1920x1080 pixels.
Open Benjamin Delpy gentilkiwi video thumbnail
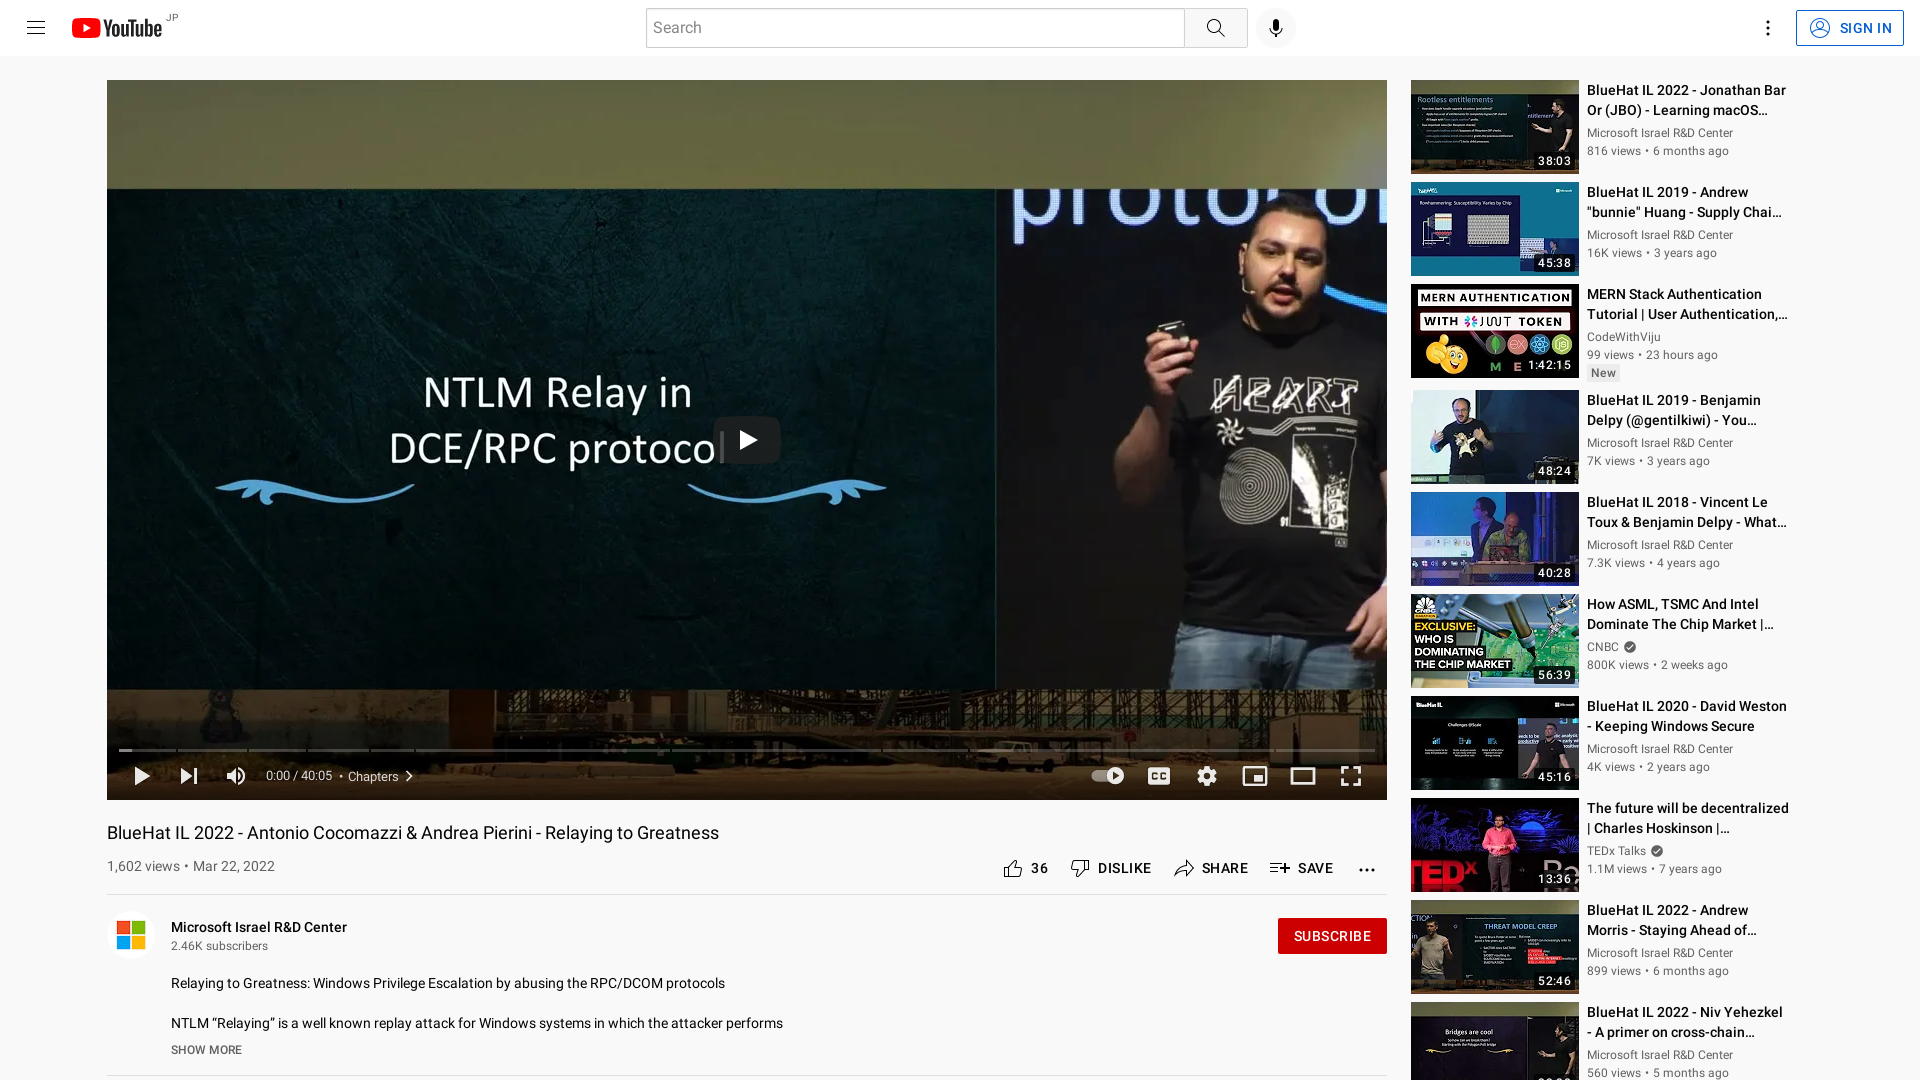pos(1494,437)
